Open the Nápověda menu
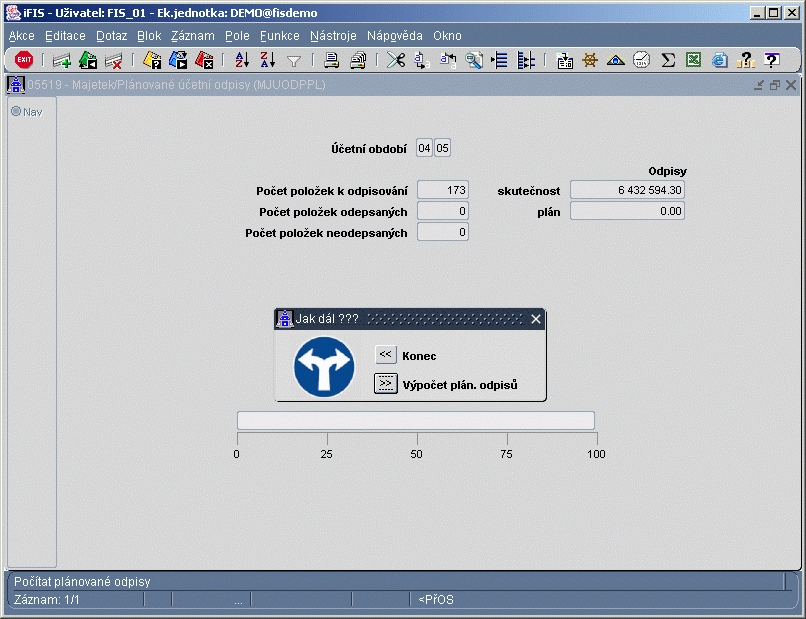This screenshot has height=619, width=806. tap(394, 36)
